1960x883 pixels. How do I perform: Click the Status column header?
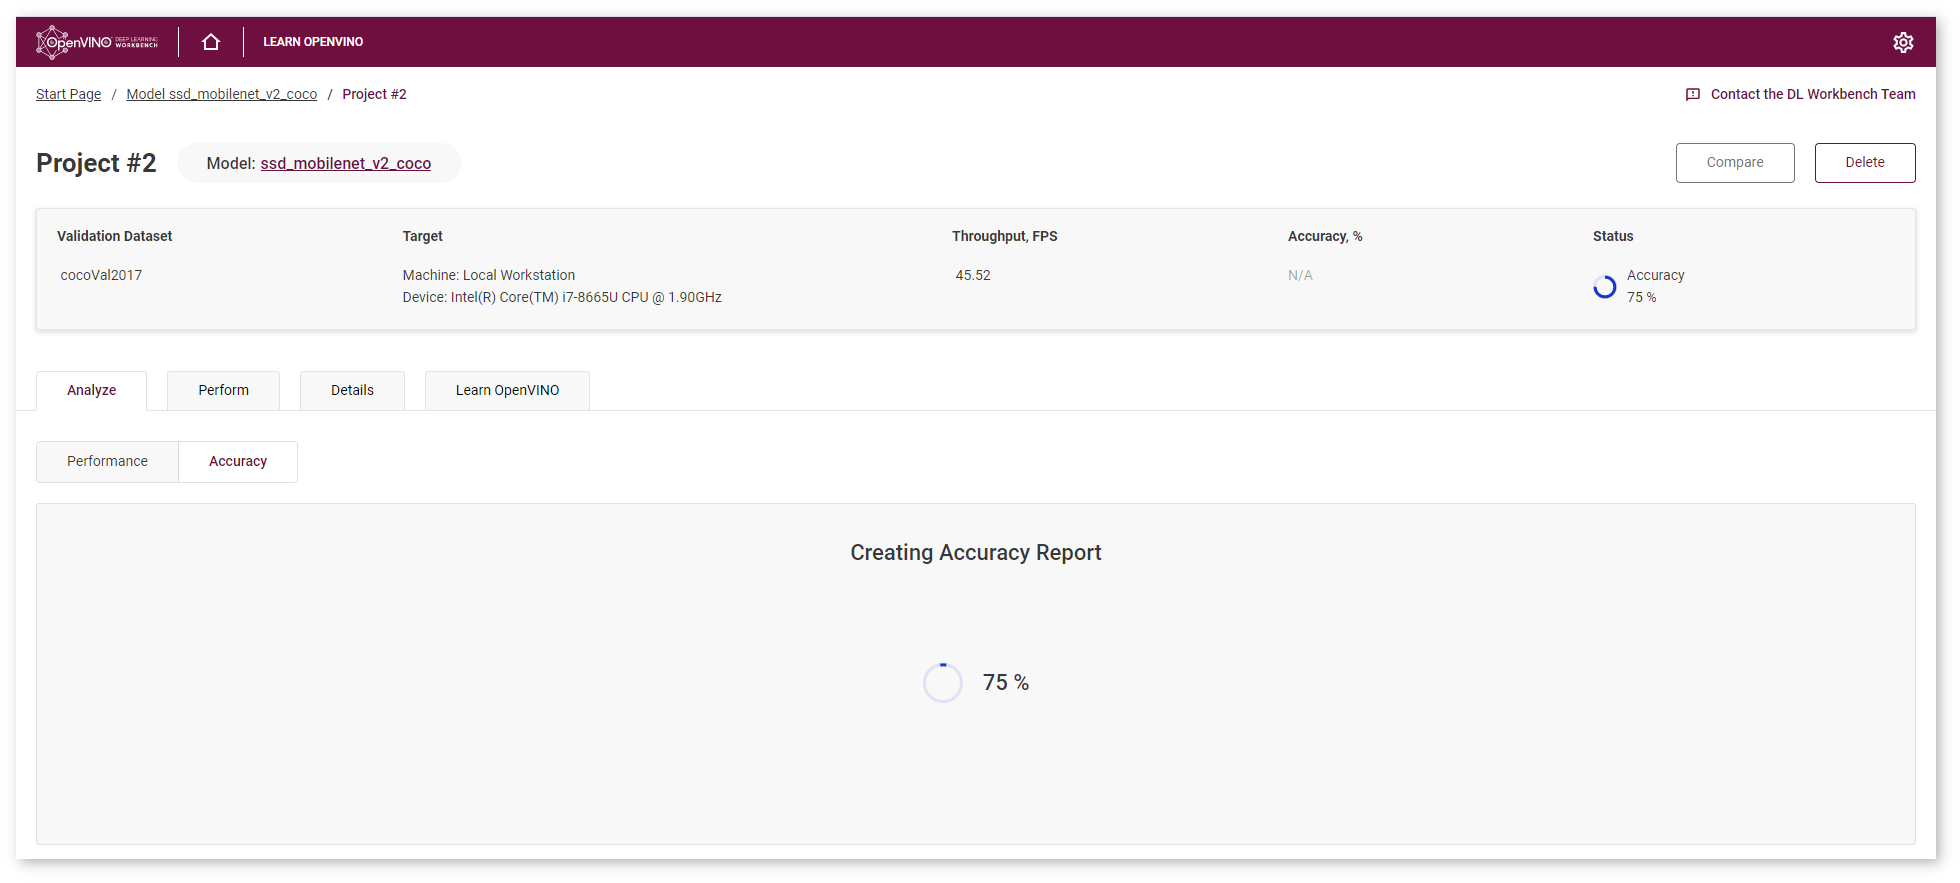click(x=1613, y=236)
